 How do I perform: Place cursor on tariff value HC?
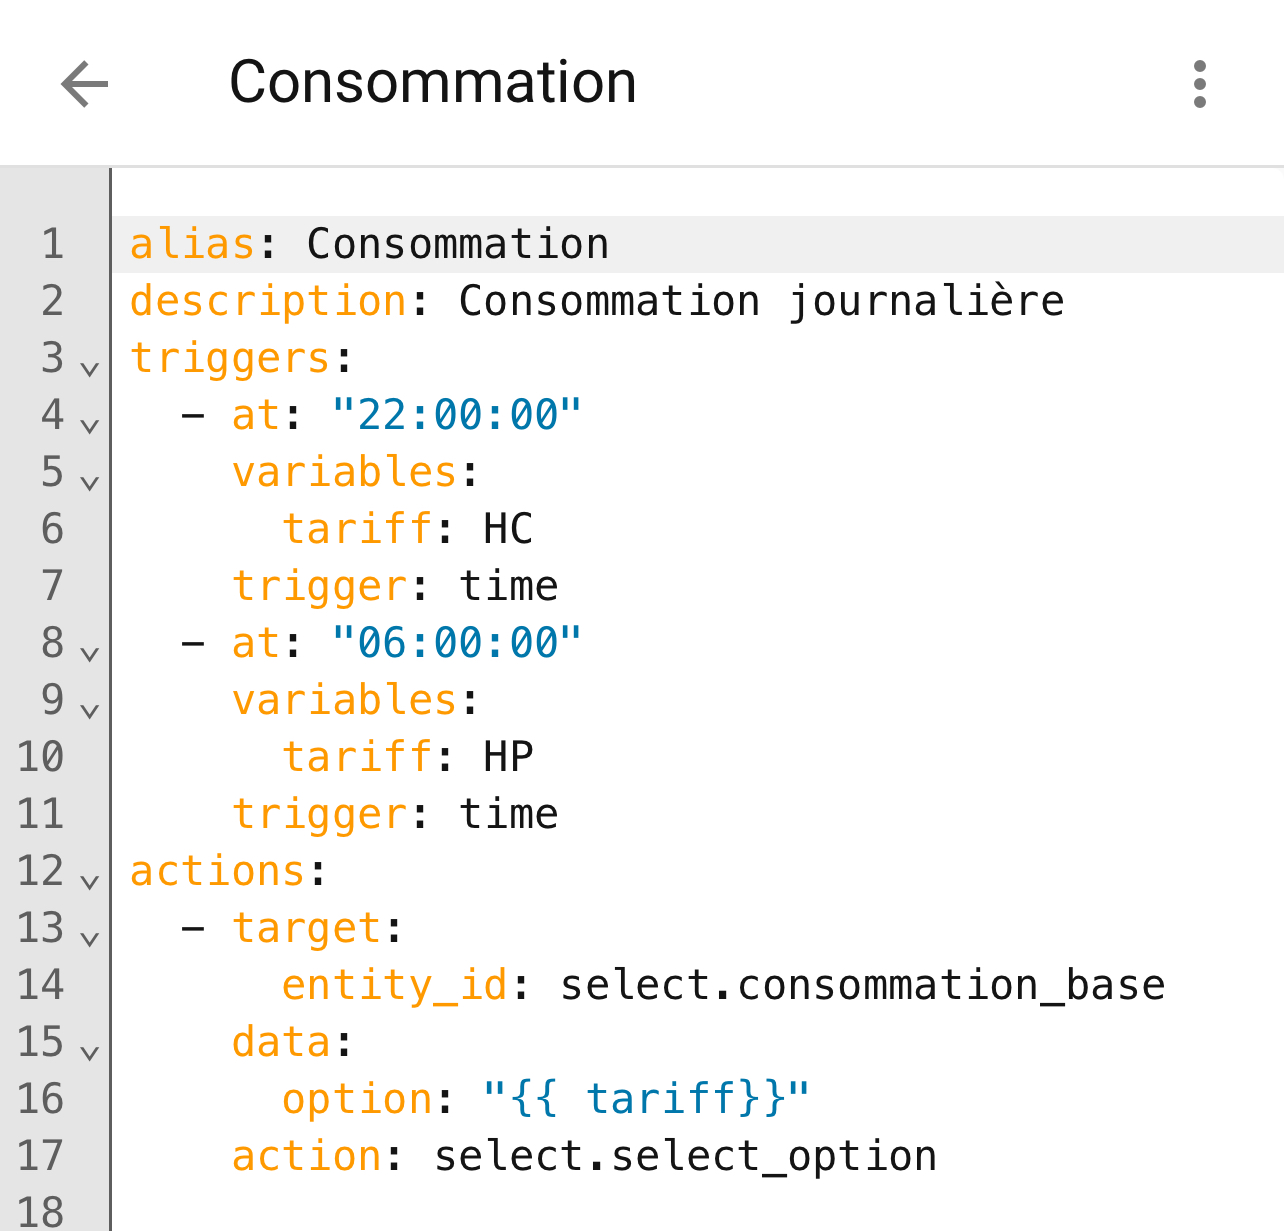click(508, 529)
